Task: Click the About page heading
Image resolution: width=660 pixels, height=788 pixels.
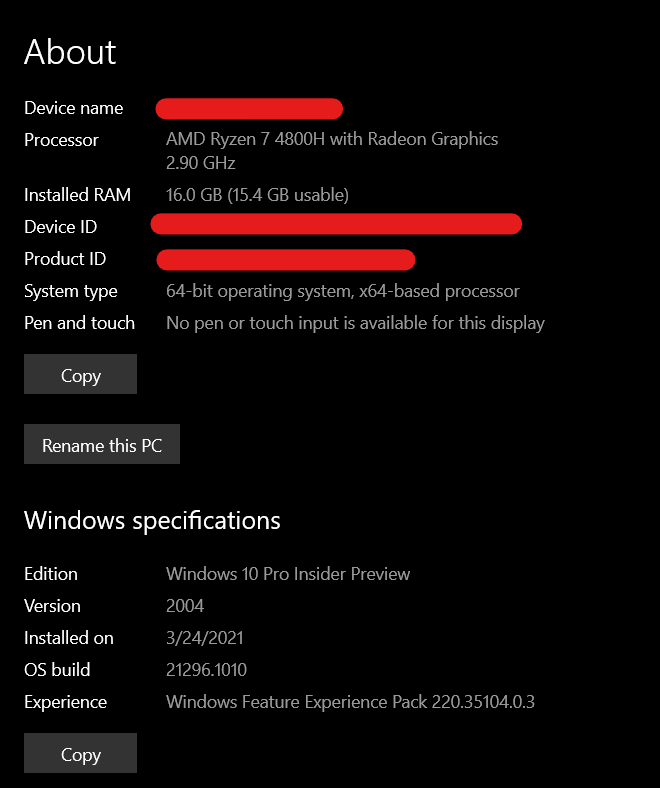Action: [x=70, y=52]
